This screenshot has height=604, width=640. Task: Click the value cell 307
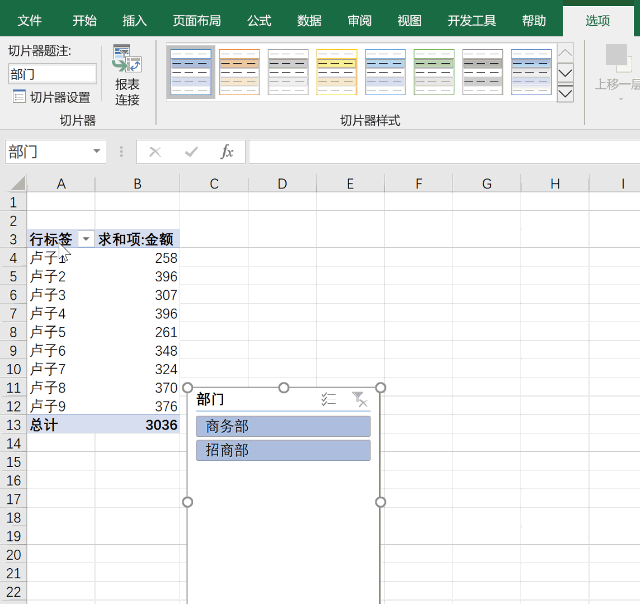[137, 295]
